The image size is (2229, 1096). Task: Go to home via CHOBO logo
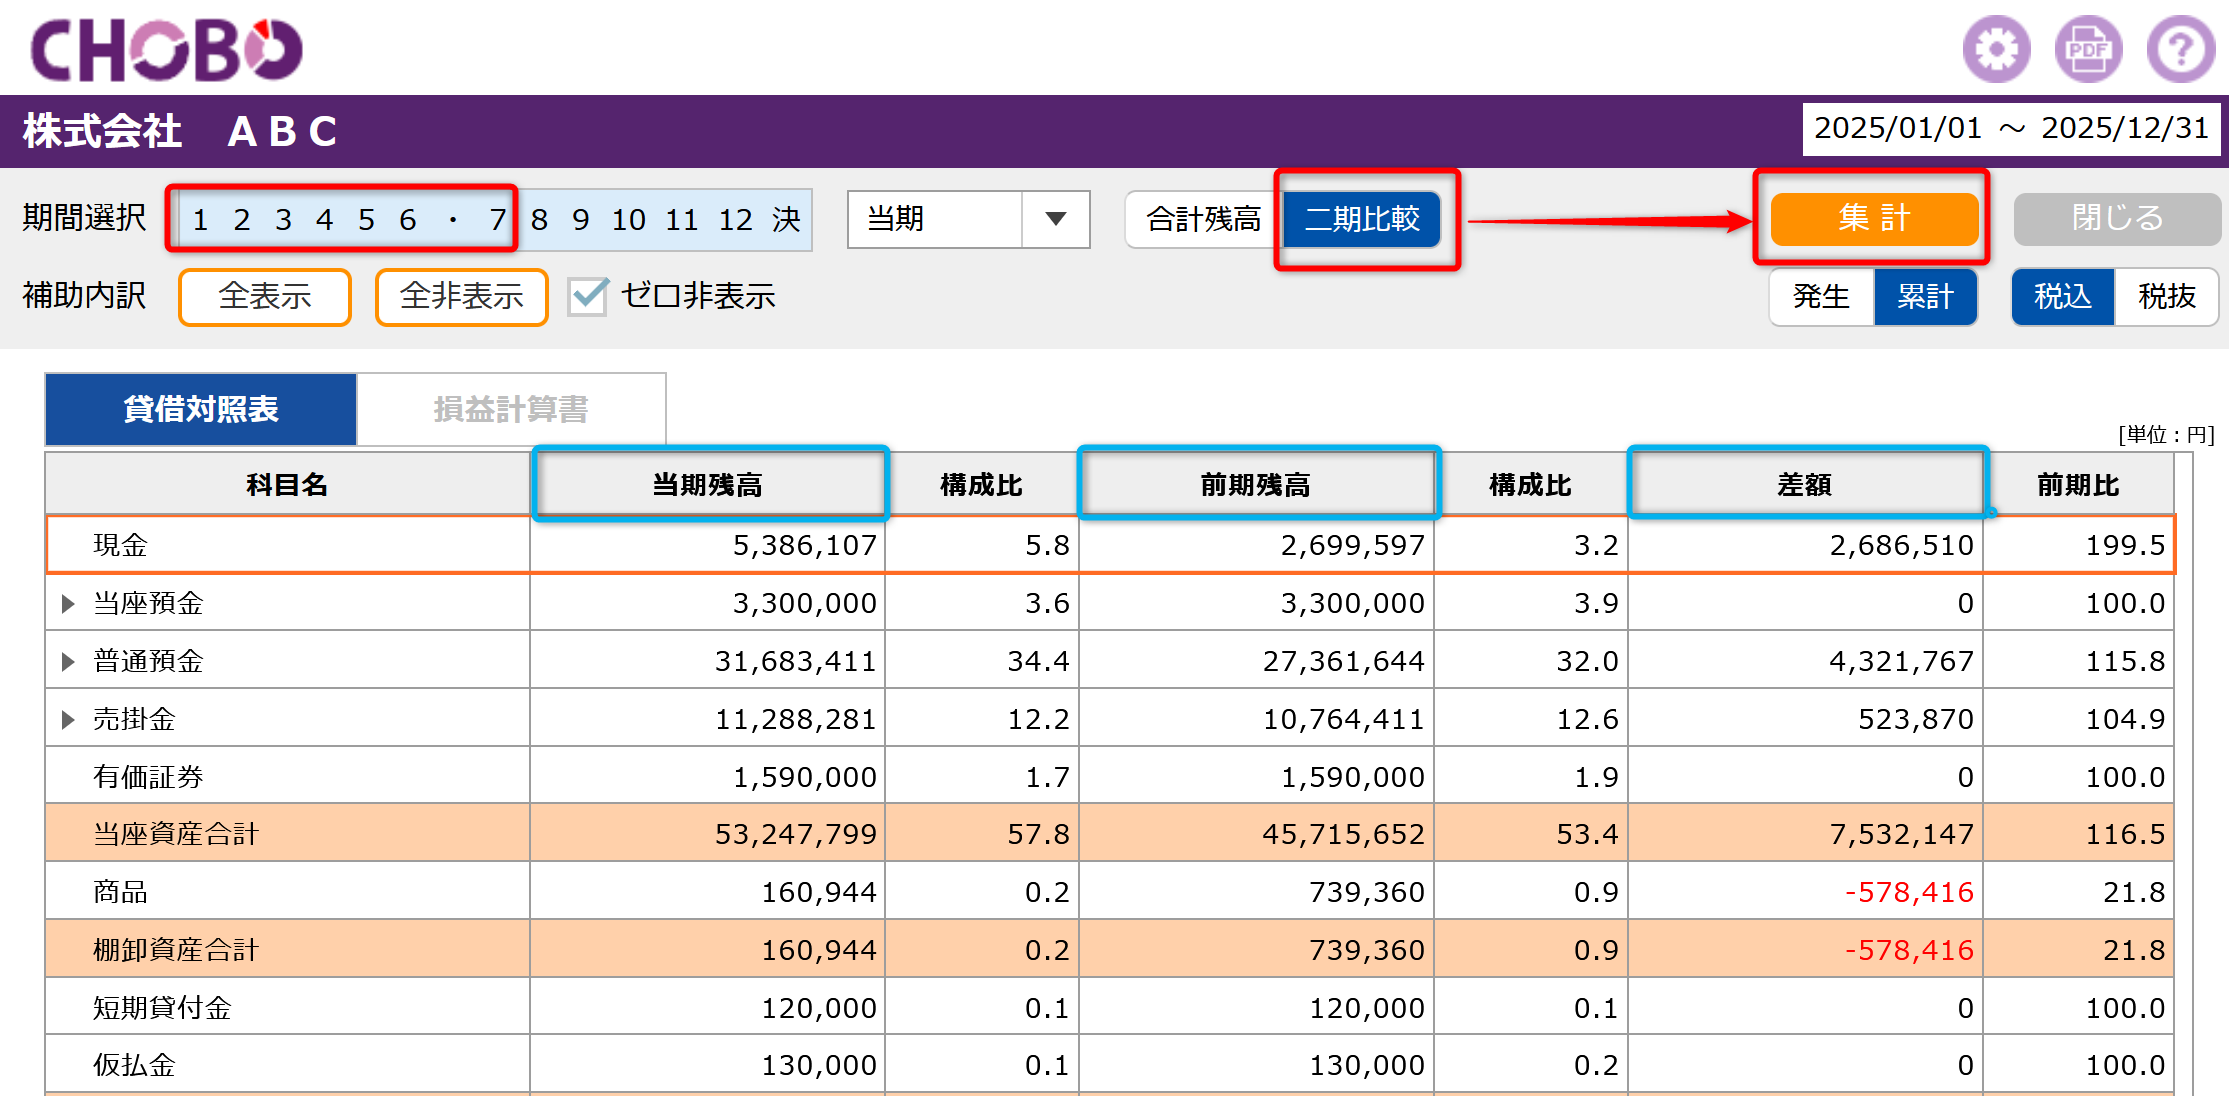[166, 49]
